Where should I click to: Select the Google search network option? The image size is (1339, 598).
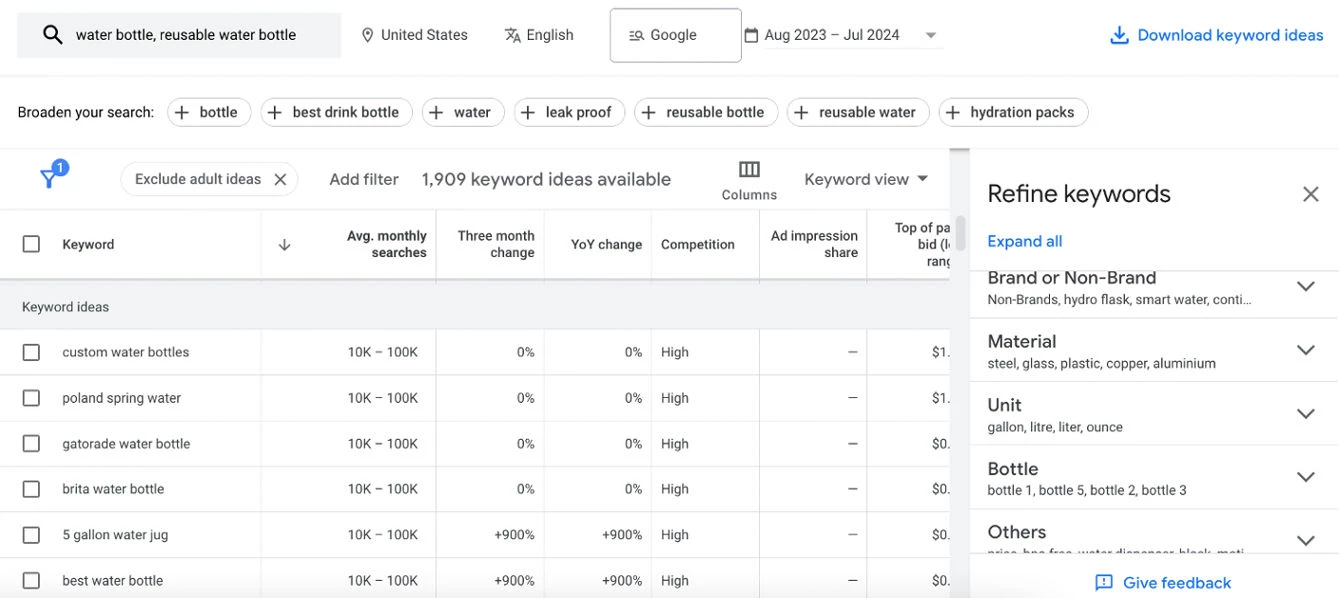tap(676, 35)
